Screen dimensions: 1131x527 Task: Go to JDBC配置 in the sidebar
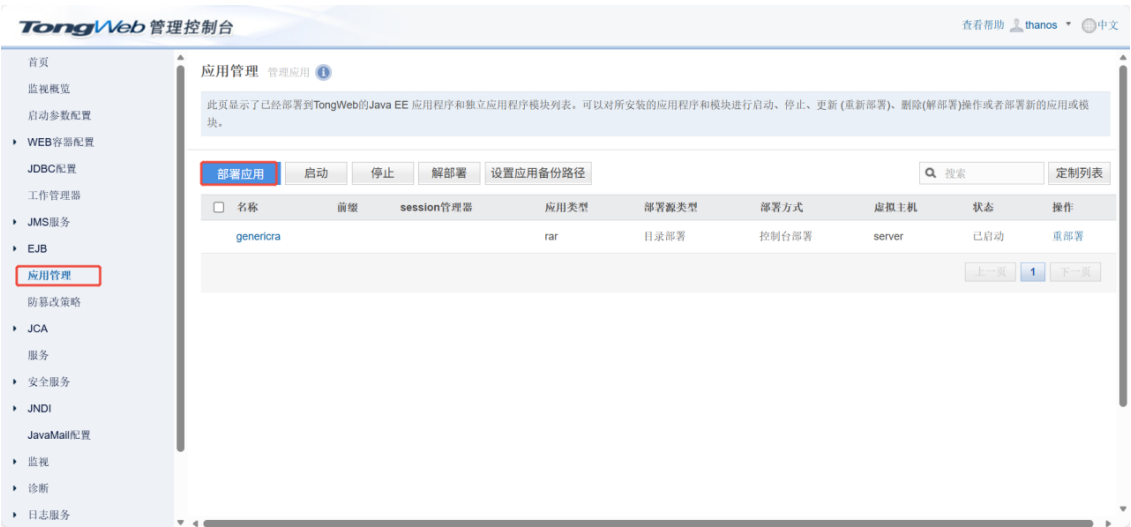click(x=52, y=169)
